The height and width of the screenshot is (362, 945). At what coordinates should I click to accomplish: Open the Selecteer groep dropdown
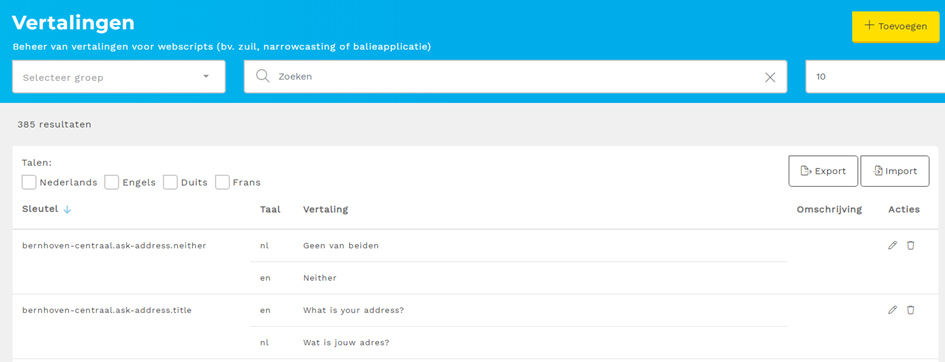pos(119,76)
